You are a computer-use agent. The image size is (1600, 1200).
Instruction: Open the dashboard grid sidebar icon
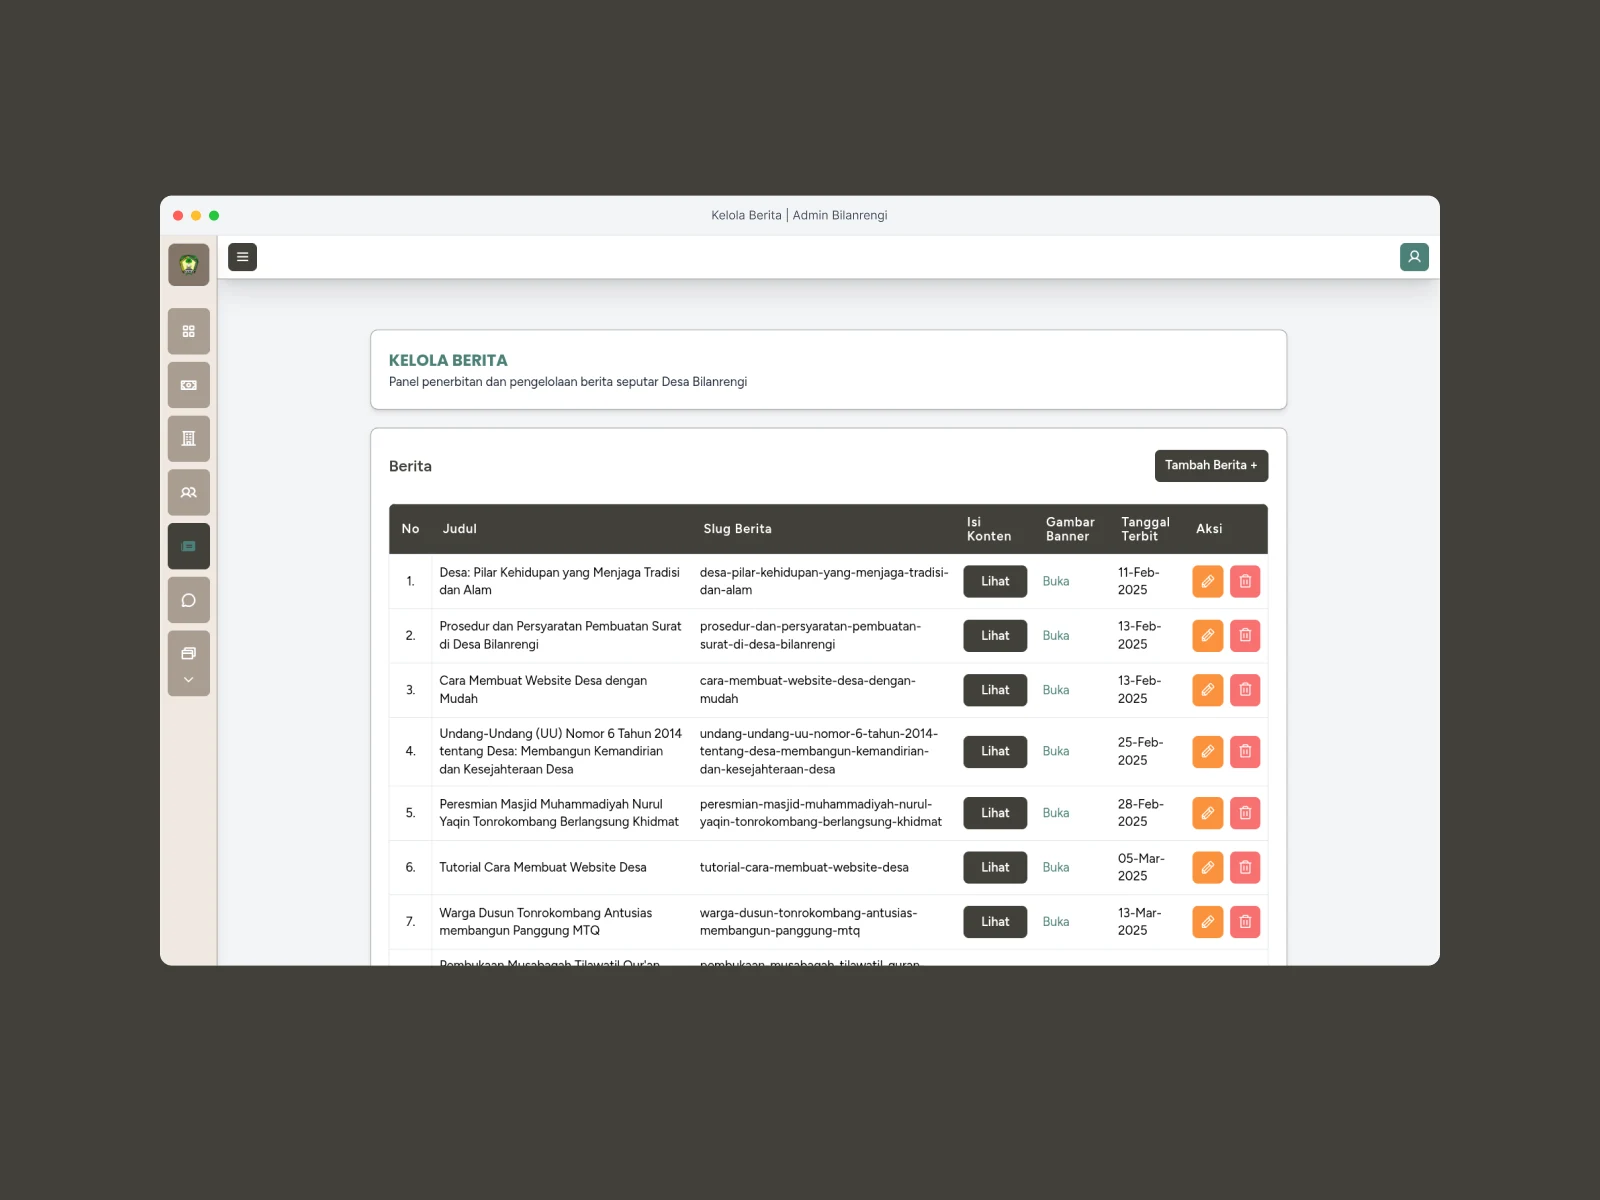click(189, 331)
